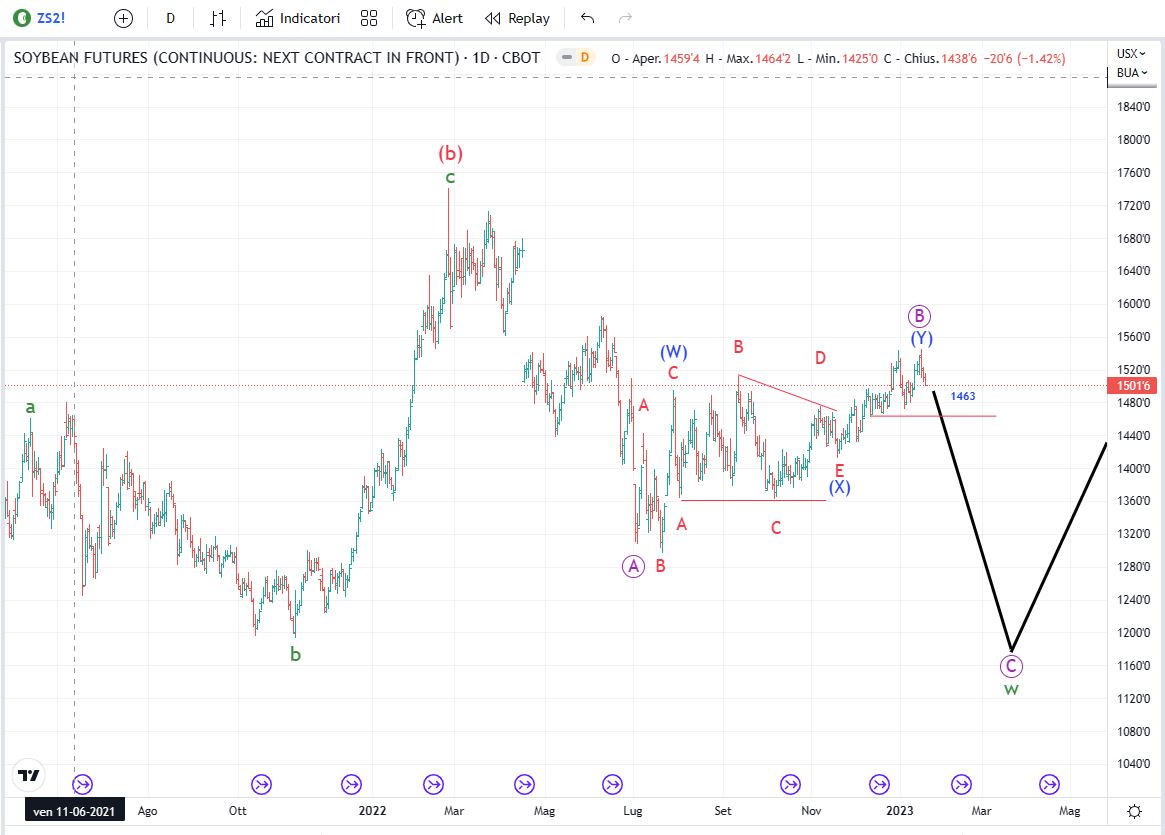
Task: Select the blue (X) wave label
Action: click(840, 487)
